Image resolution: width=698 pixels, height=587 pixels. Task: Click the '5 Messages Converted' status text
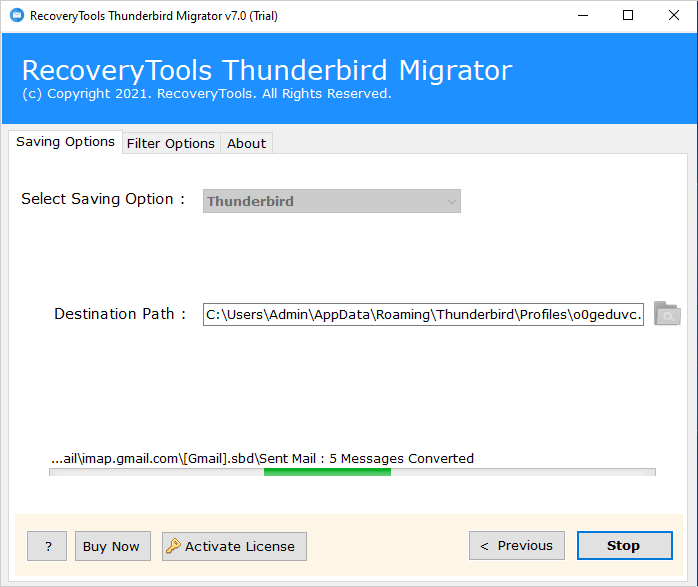[402, 459]
